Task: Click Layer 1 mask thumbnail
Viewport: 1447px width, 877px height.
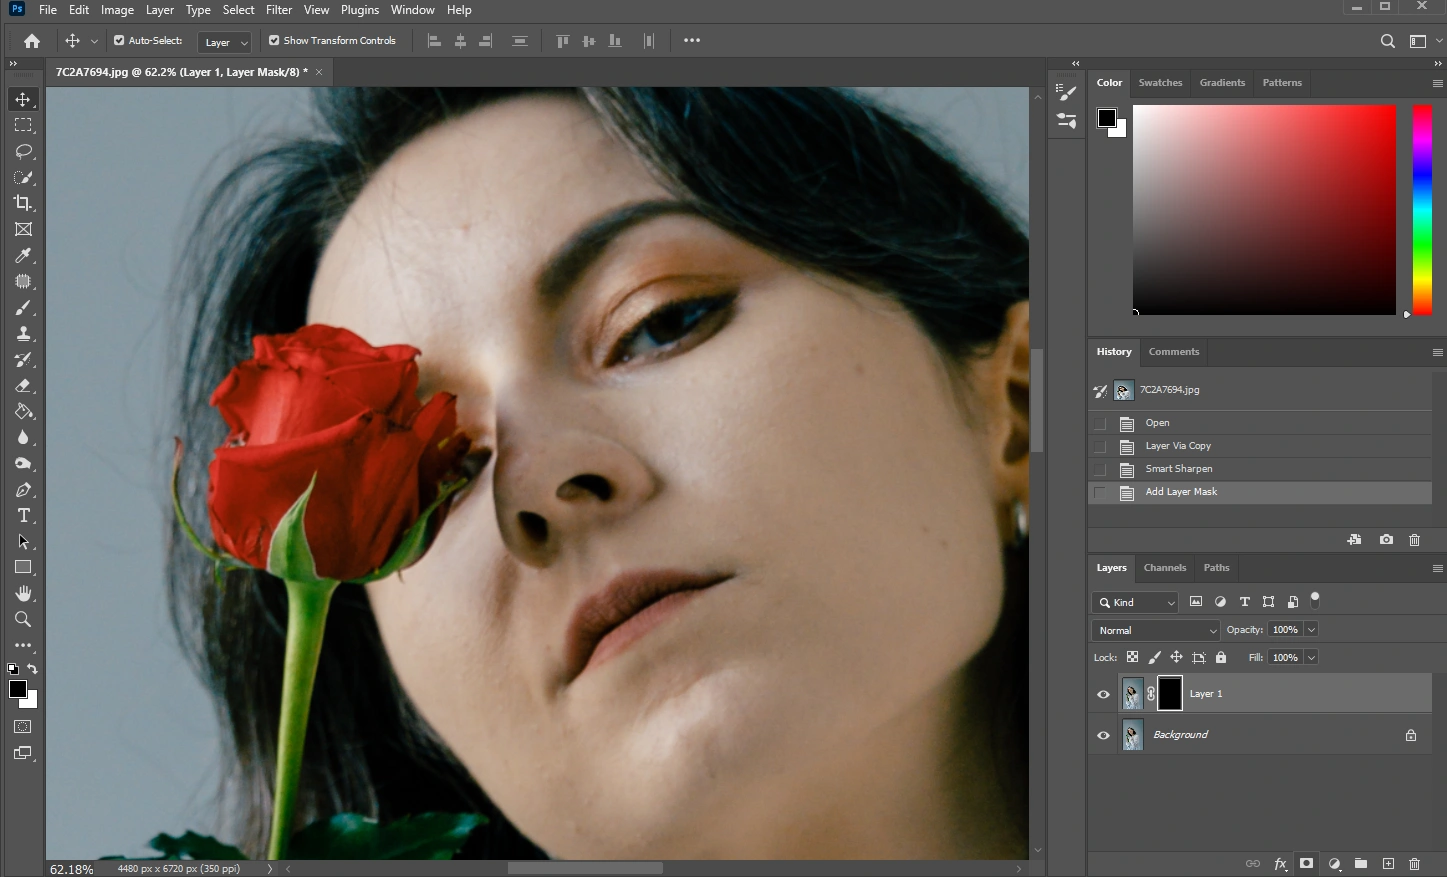Action: [x=1170, y=694]
